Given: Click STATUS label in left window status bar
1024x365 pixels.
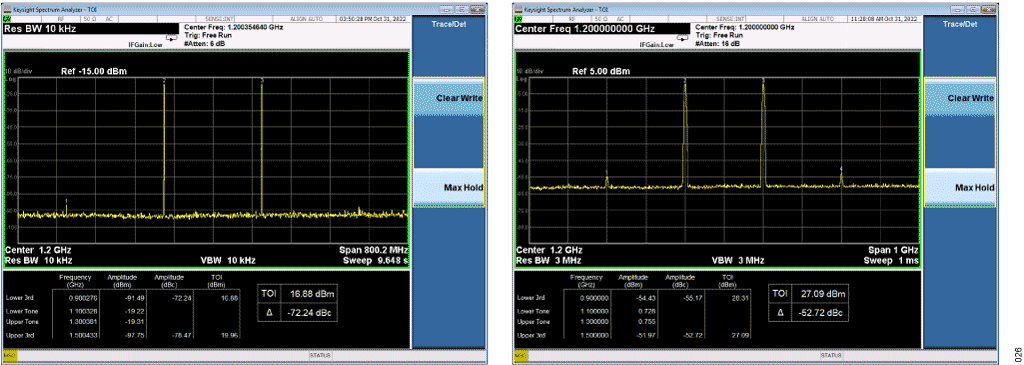Looking at the screenshot, I should tap(319, 355).
